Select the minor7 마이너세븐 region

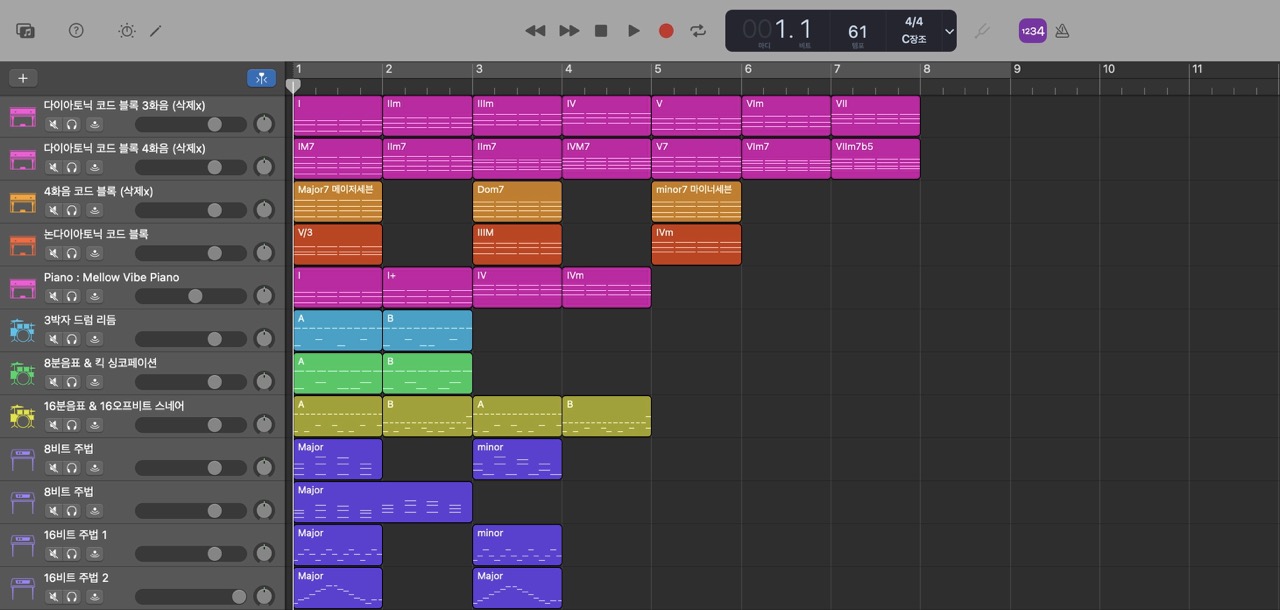click(696, 202)
